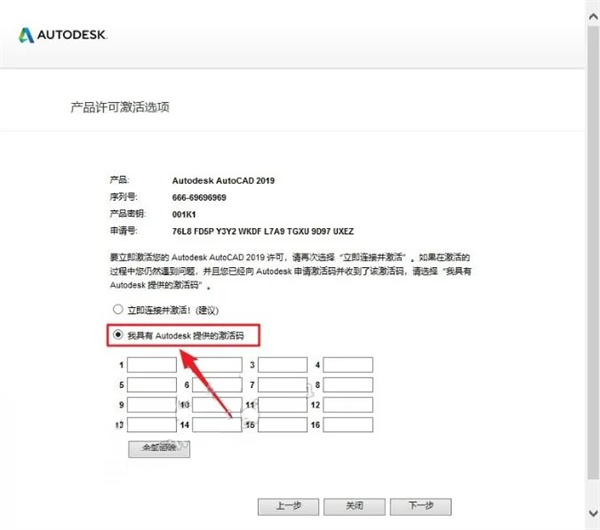Click activation code field 9
Viewport: 600px width, 530px height.
[x=152, y=404]
